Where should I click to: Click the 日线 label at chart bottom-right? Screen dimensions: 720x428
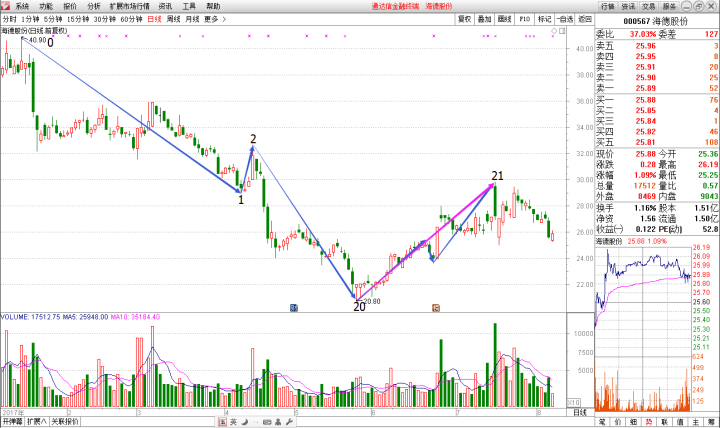580,412
